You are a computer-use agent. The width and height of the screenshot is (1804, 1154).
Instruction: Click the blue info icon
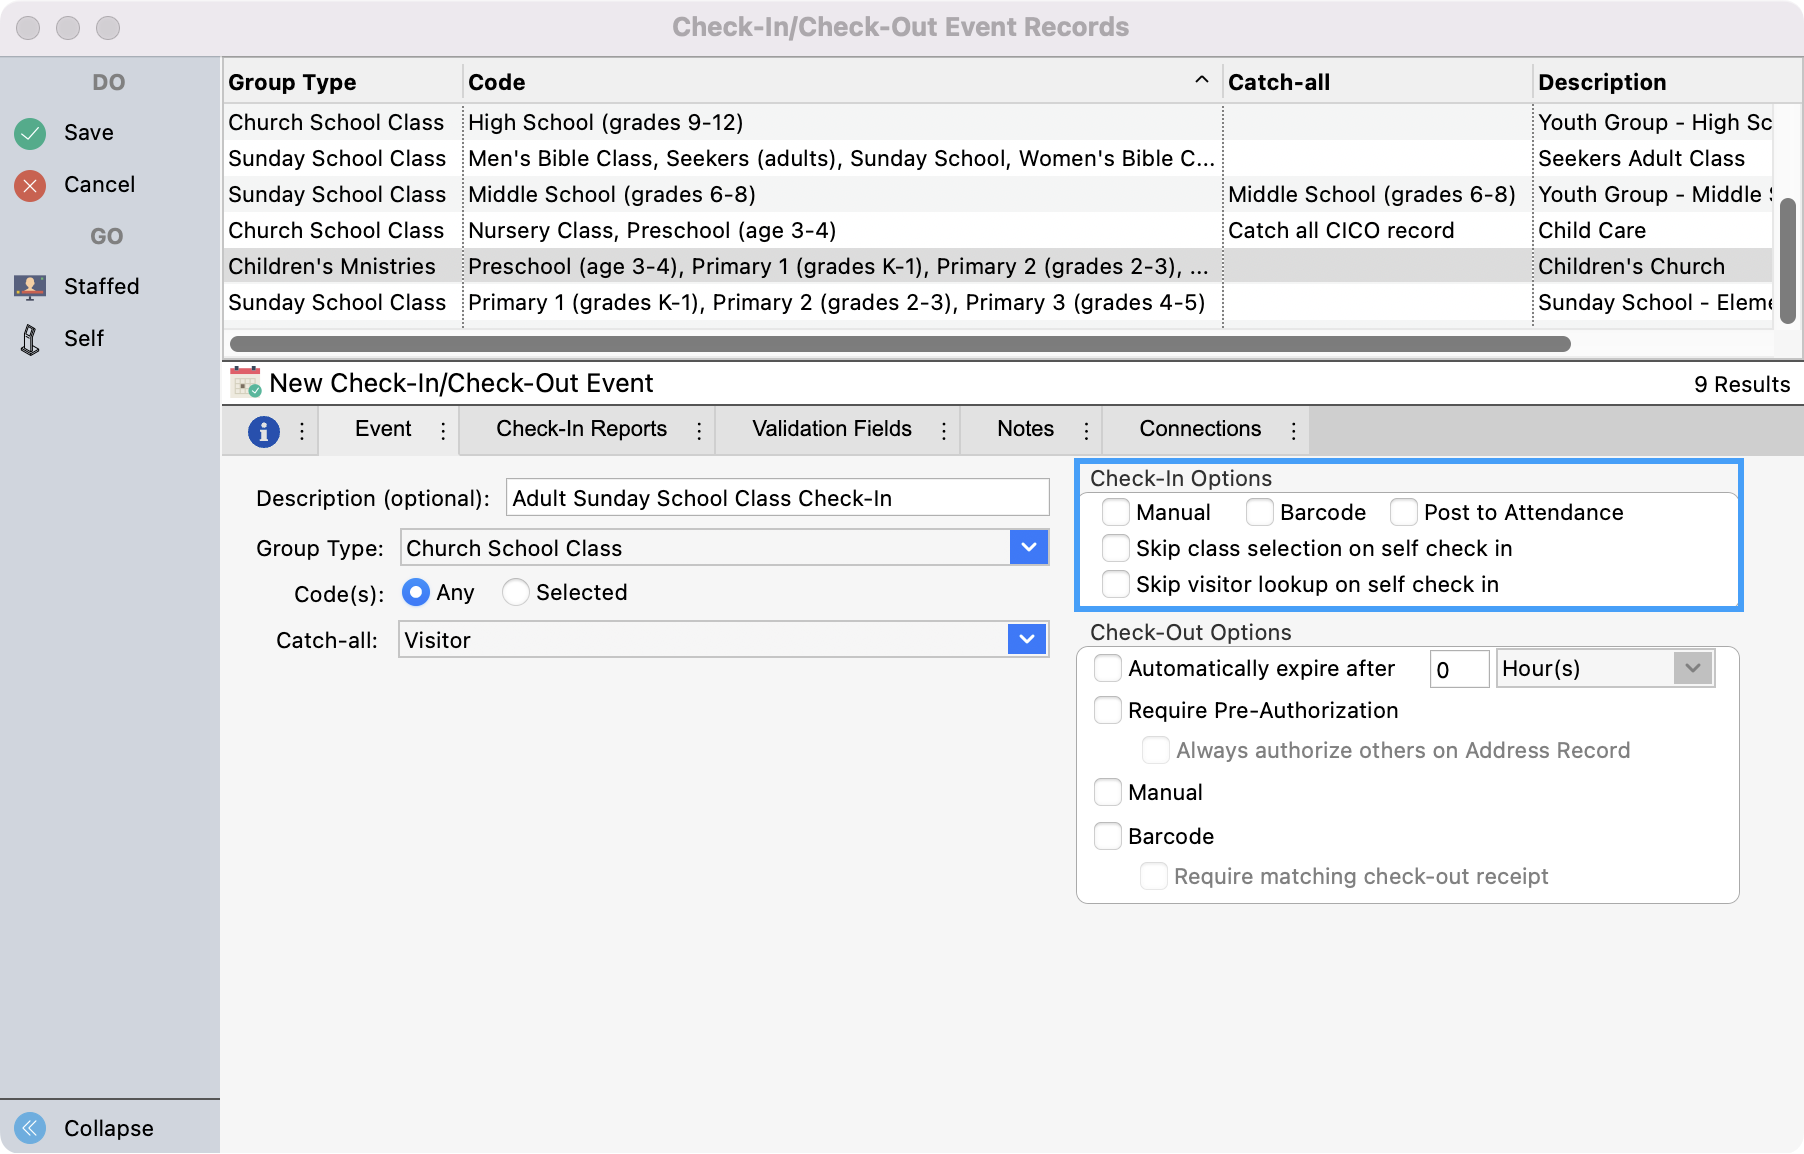(x=263, y=431)
